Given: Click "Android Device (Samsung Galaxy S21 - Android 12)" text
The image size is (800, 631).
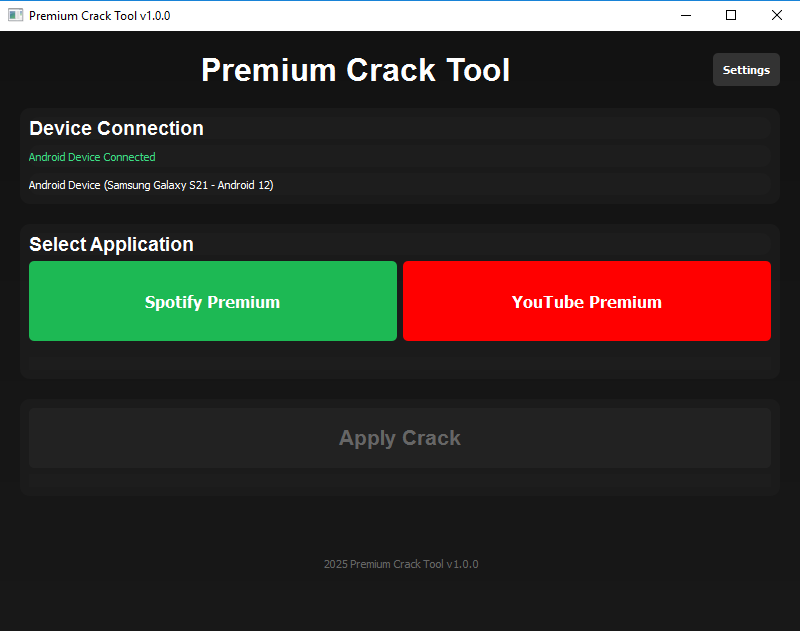Looking at the screenshot, I should (151, 185).
